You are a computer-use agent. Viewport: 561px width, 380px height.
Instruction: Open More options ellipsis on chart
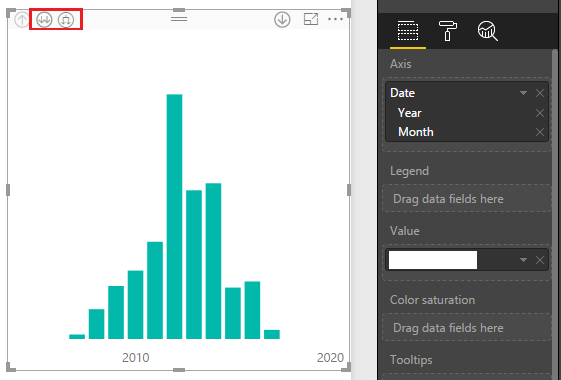coord(335,19)
